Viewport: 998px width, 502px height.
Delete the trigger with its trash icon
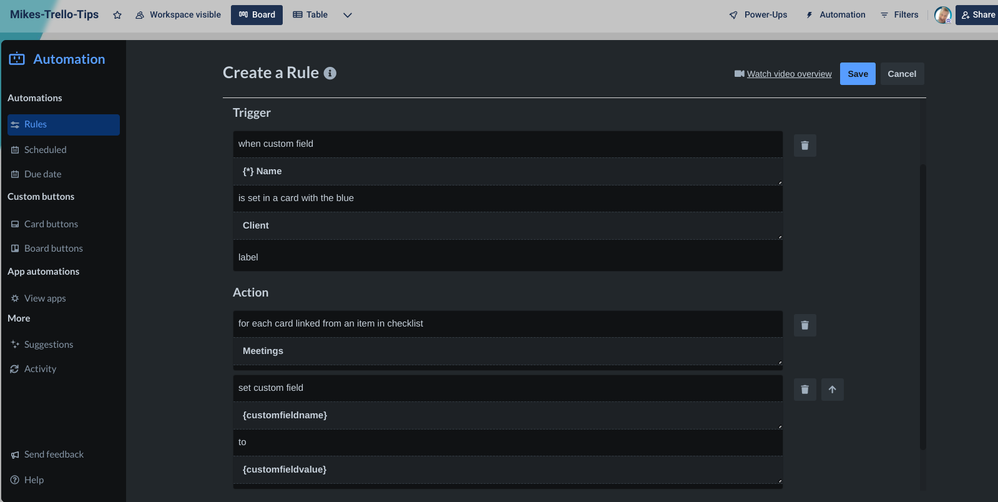[805, 145]
